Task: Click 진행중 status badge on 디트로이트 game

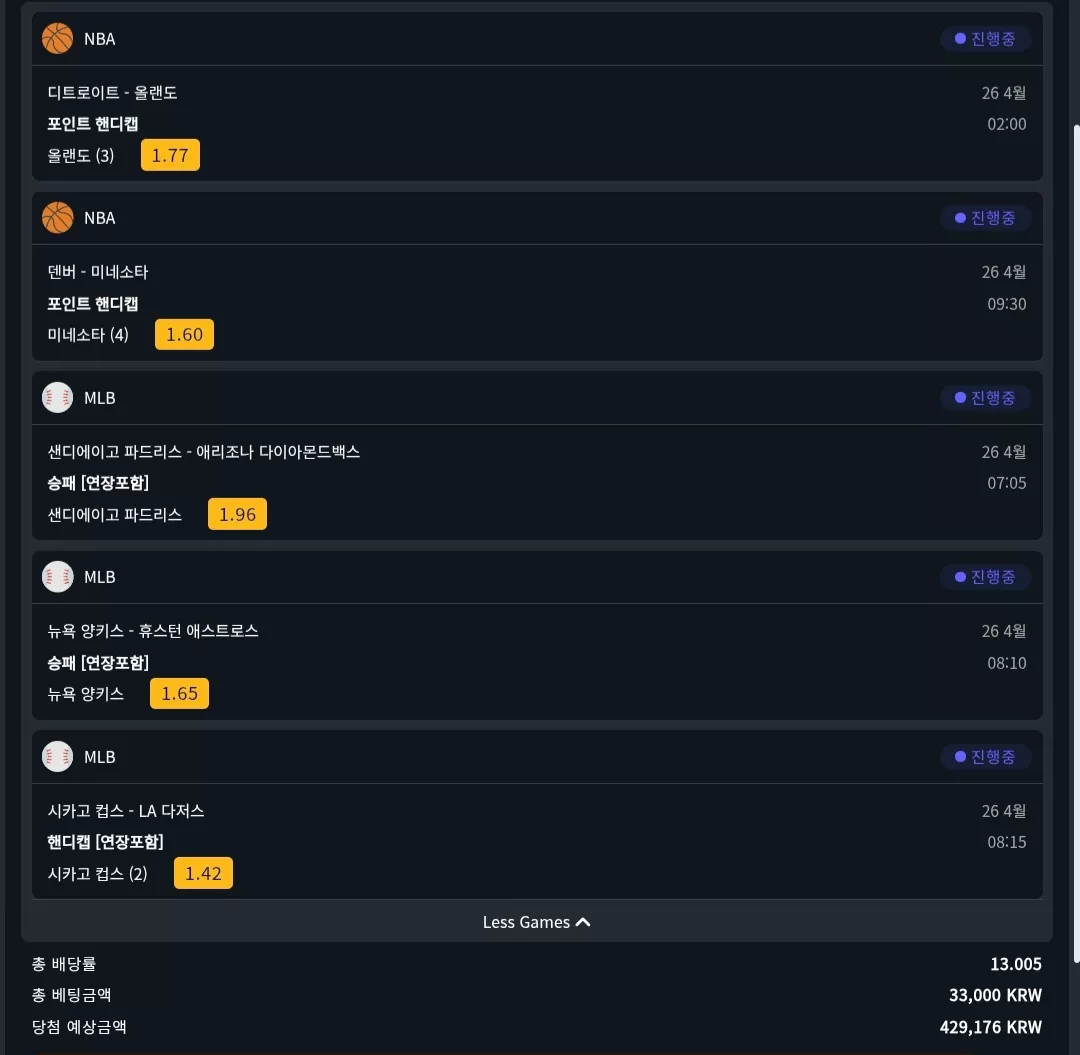Action: (986, 39)
